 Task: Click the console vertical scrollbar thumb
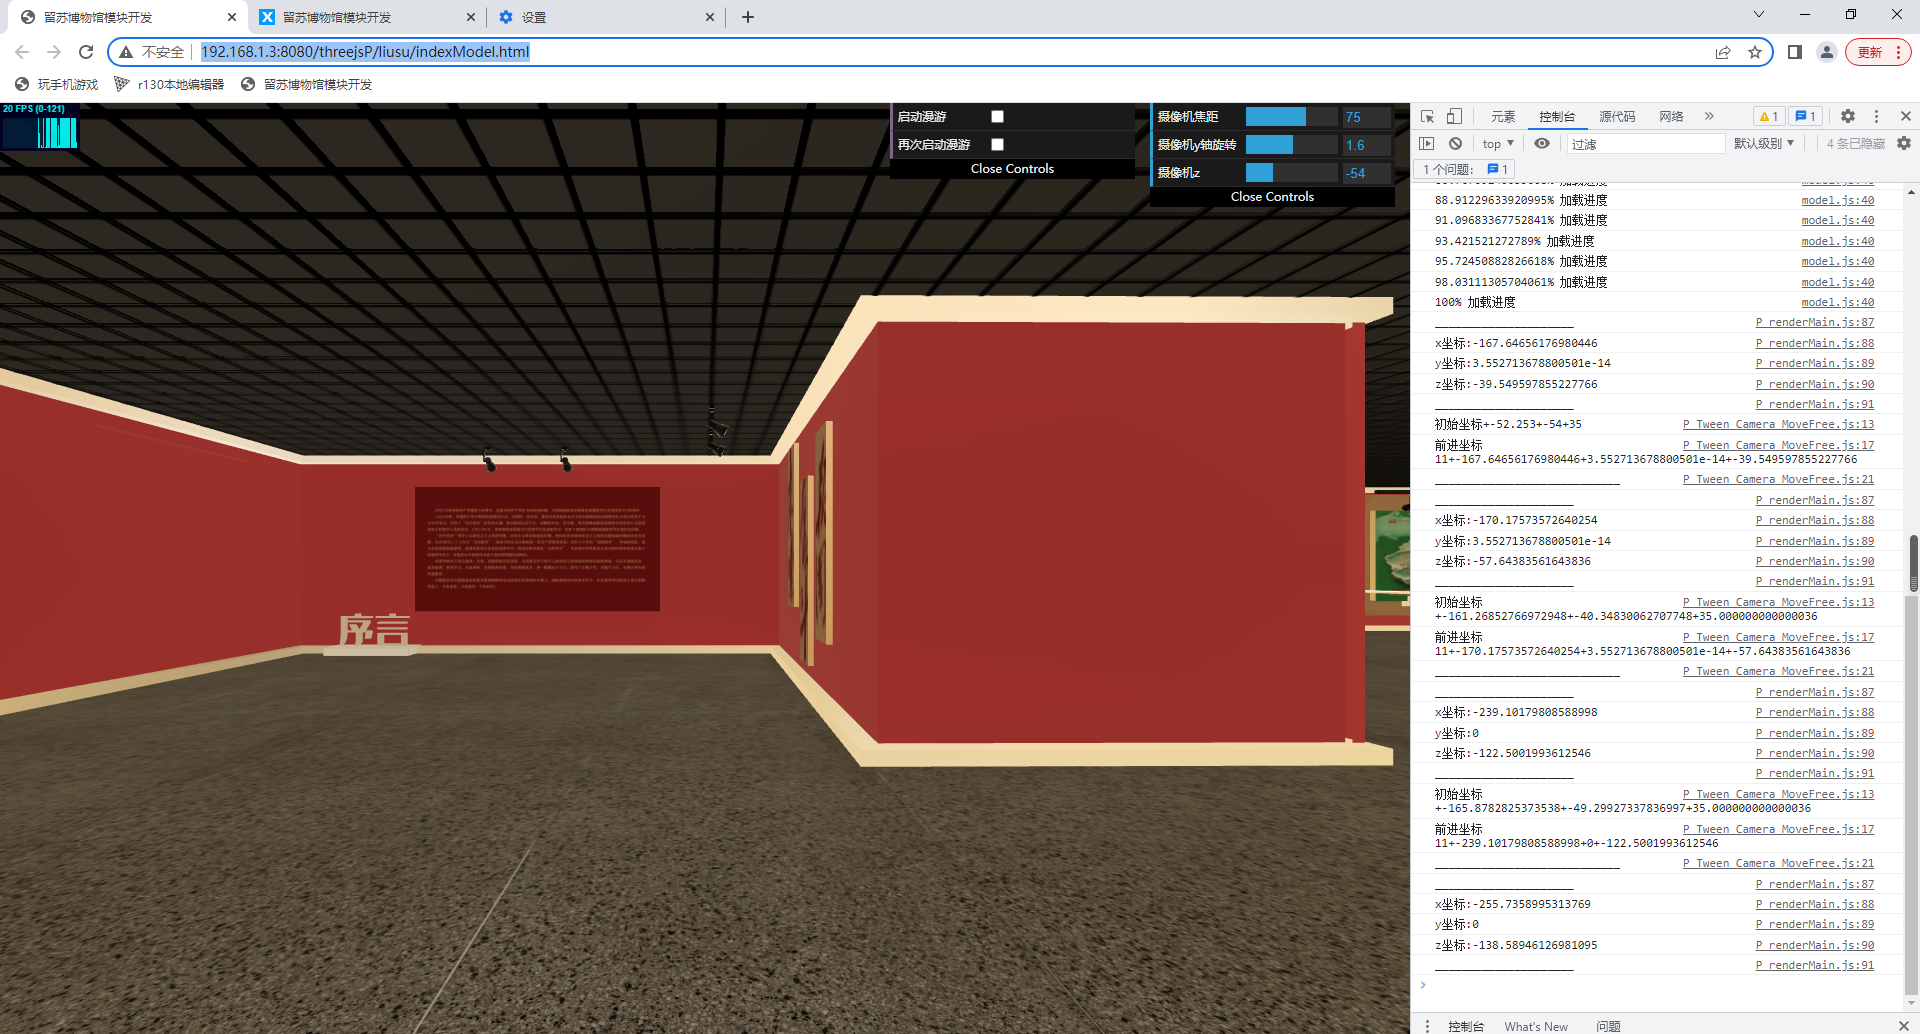click(x=1913, y=564)
